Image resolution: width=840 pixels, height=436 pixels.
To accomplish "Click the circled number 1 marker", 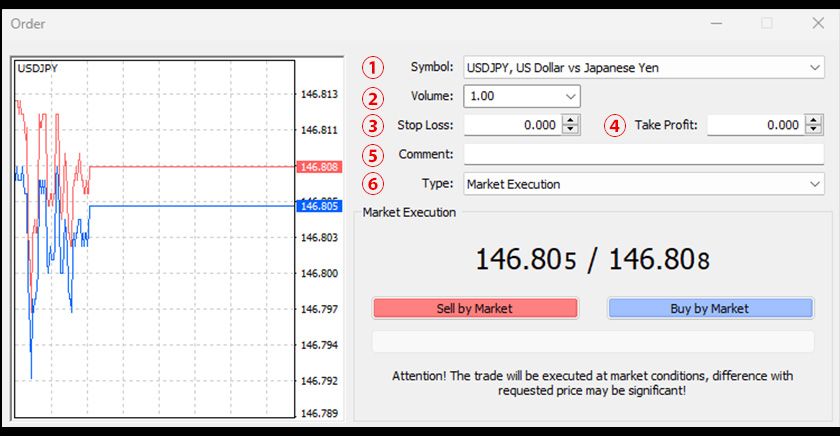I will point(372,68).
